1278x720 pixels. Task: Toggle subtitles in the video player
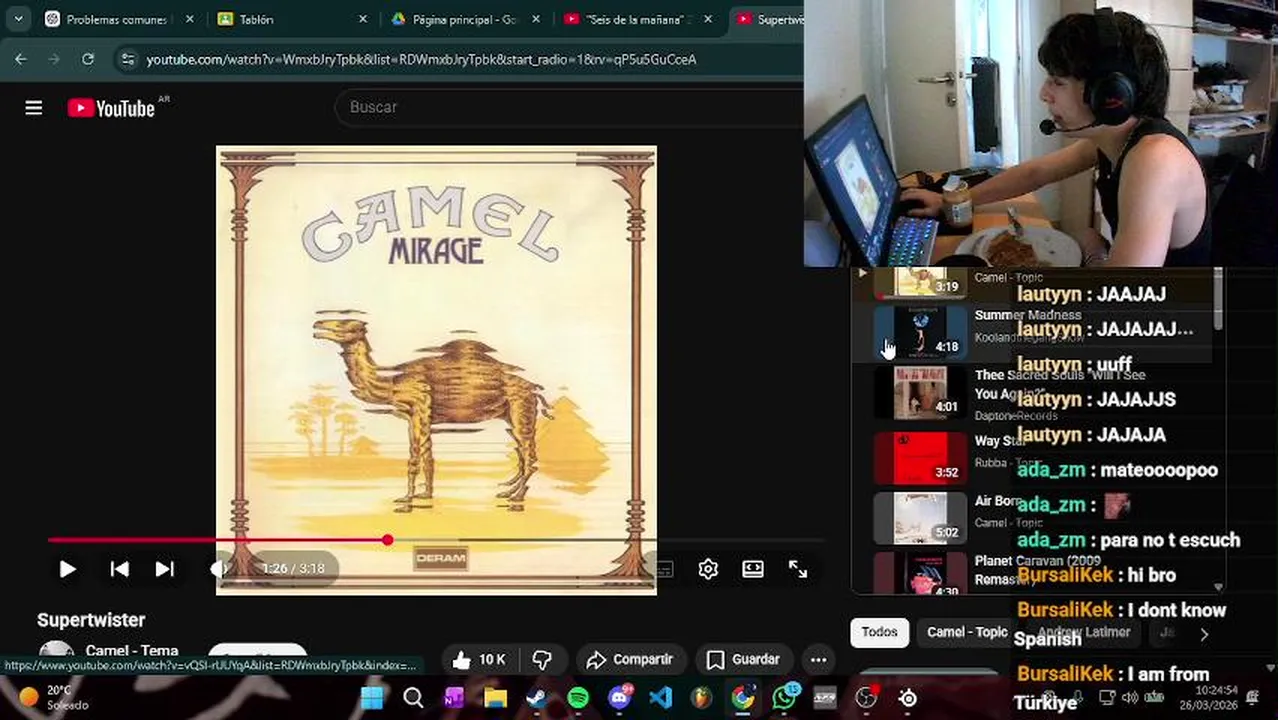point(664,569)
